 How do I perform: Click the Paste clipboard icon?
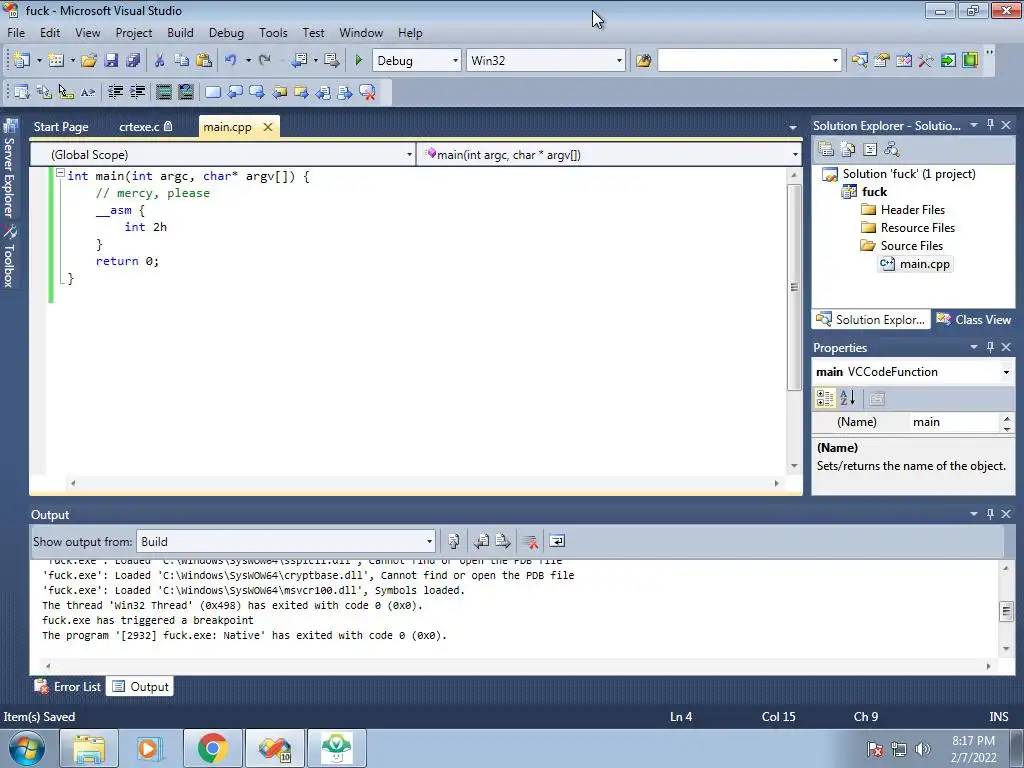click(x=204, y=61)
